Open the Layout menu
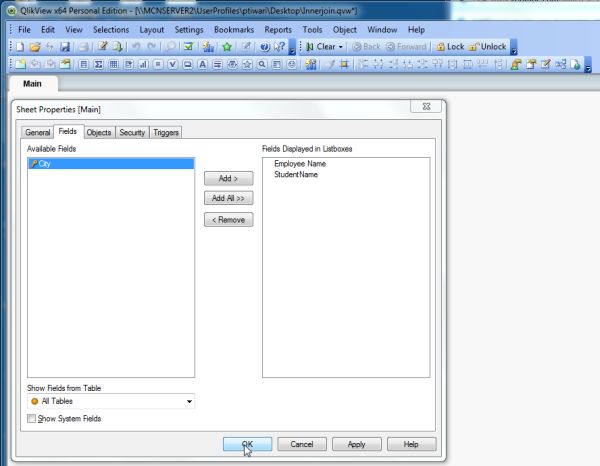 pyautogui.click(x=152, y=29)
